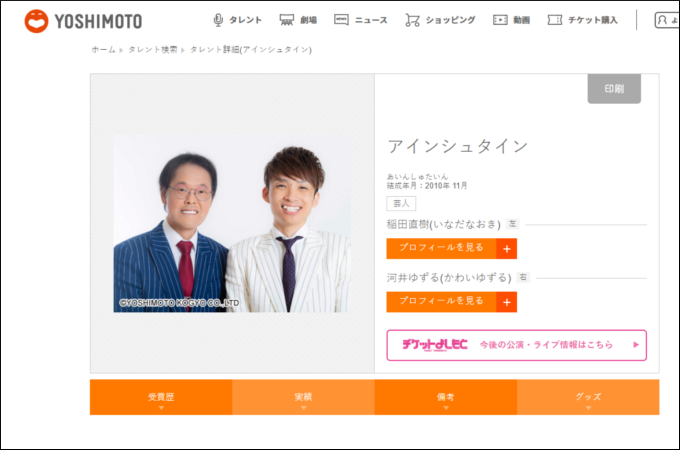Click タレント詳細(アインシュタイン) breadcrumb text
Image resolution: width=680 pixels, height=450 pixels.
(251, 49)
